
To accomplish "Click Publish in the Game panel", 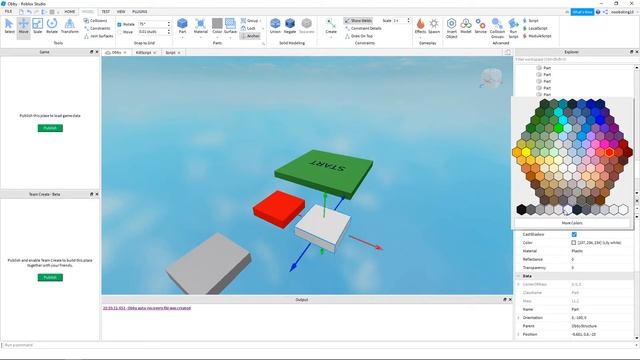I will tap(50, 128).
